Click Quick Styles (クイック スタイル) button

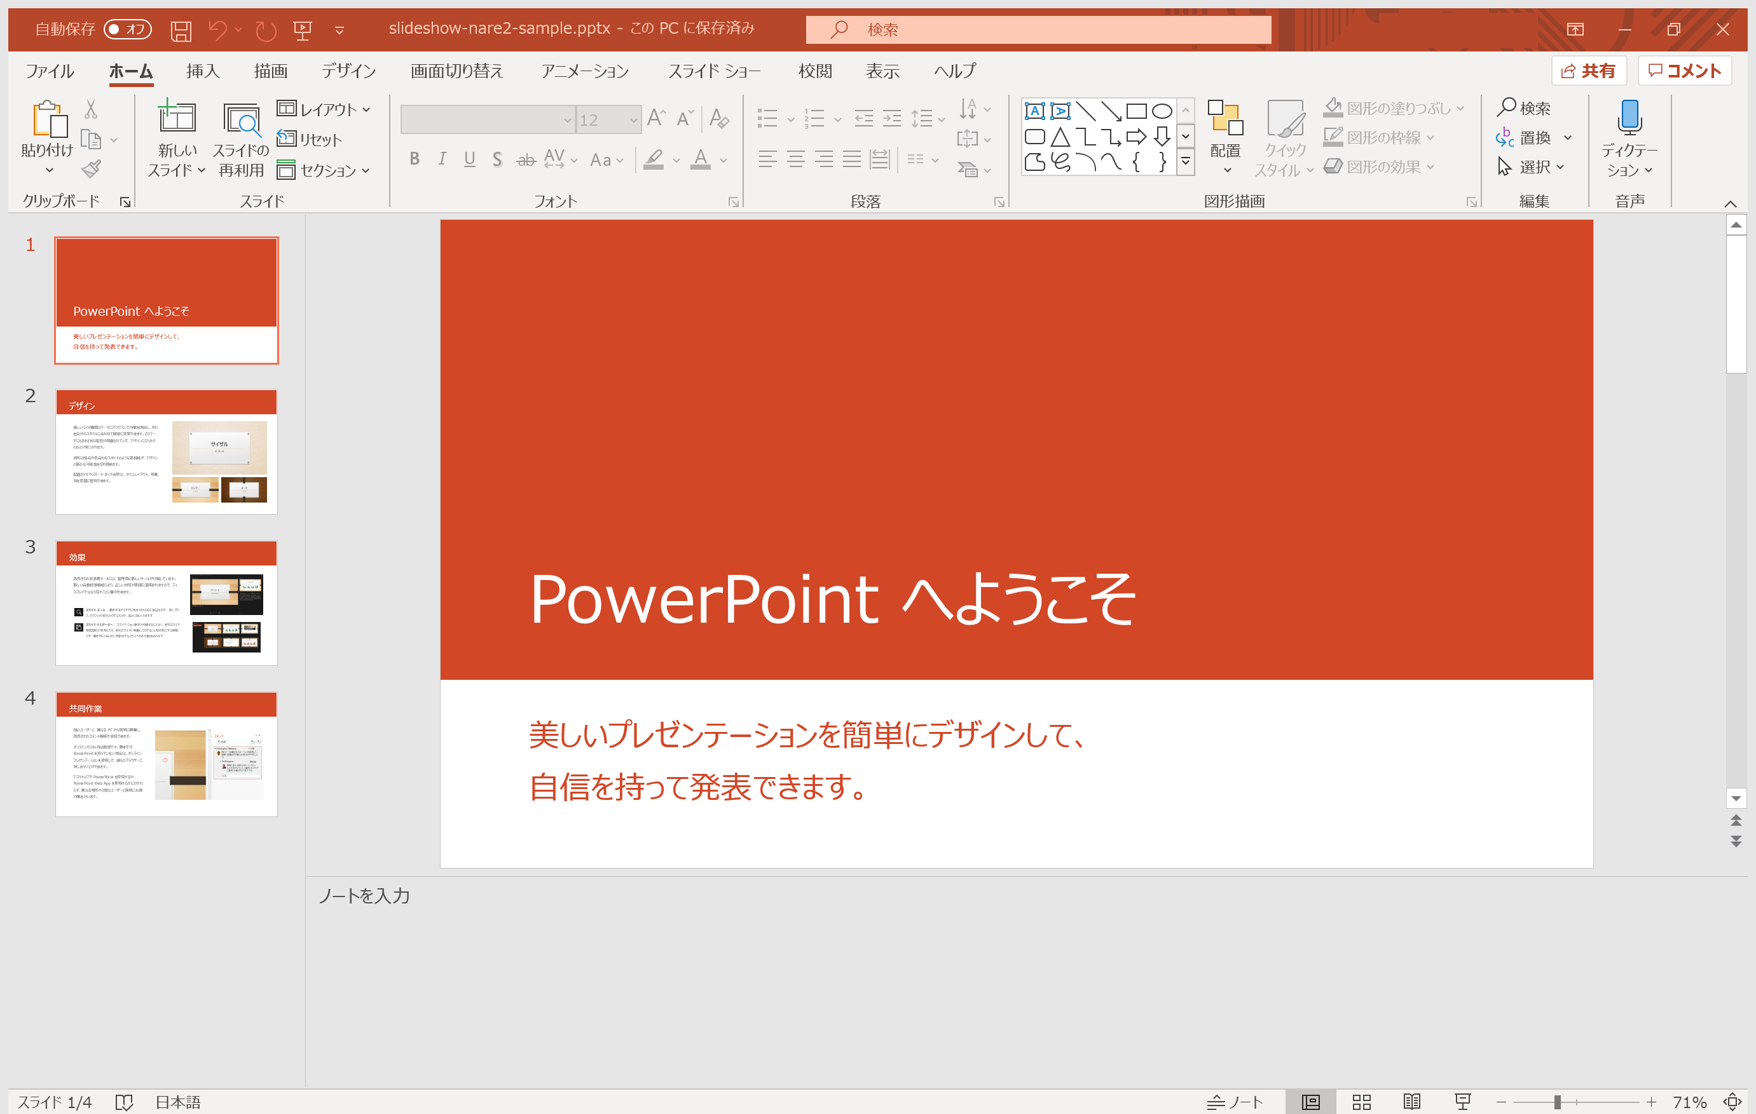(1285, 138)
